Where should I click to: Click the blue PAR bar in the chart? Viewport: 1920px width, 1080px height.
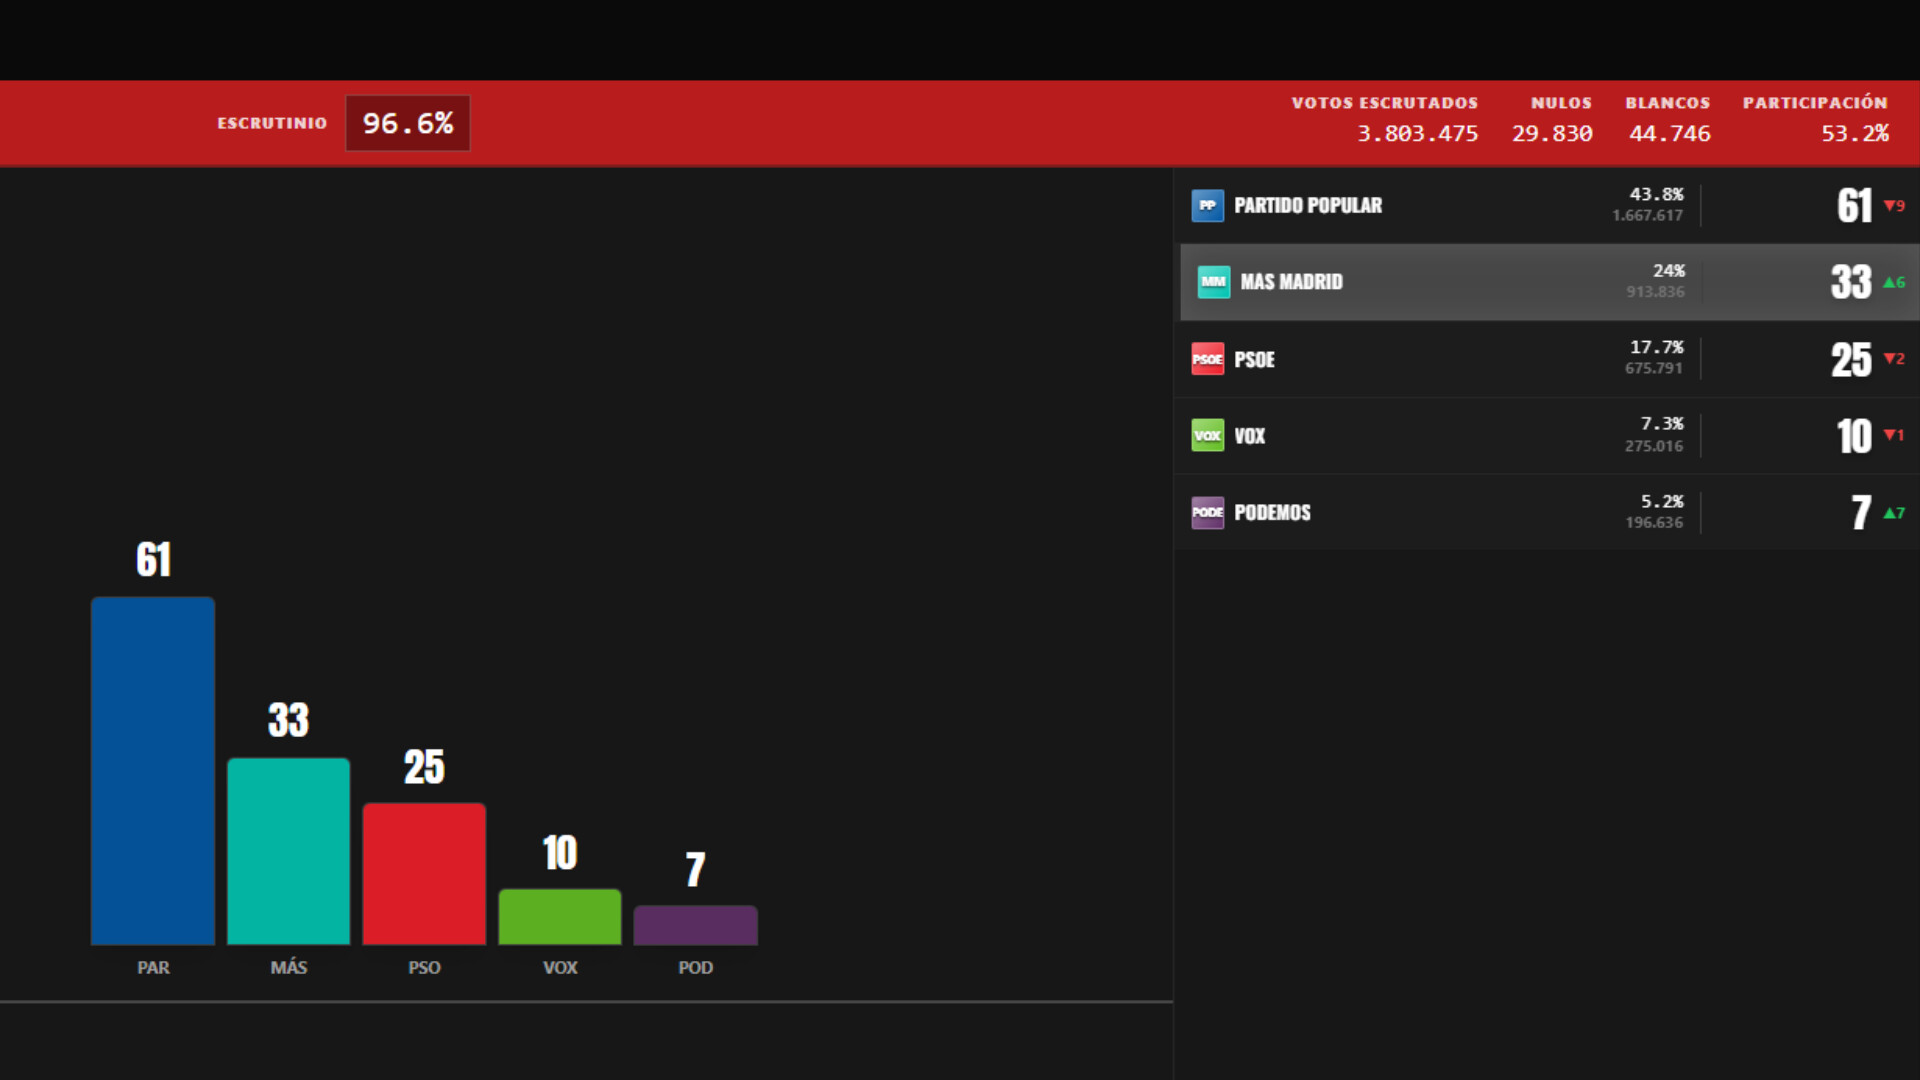click(x=152, y=770)
